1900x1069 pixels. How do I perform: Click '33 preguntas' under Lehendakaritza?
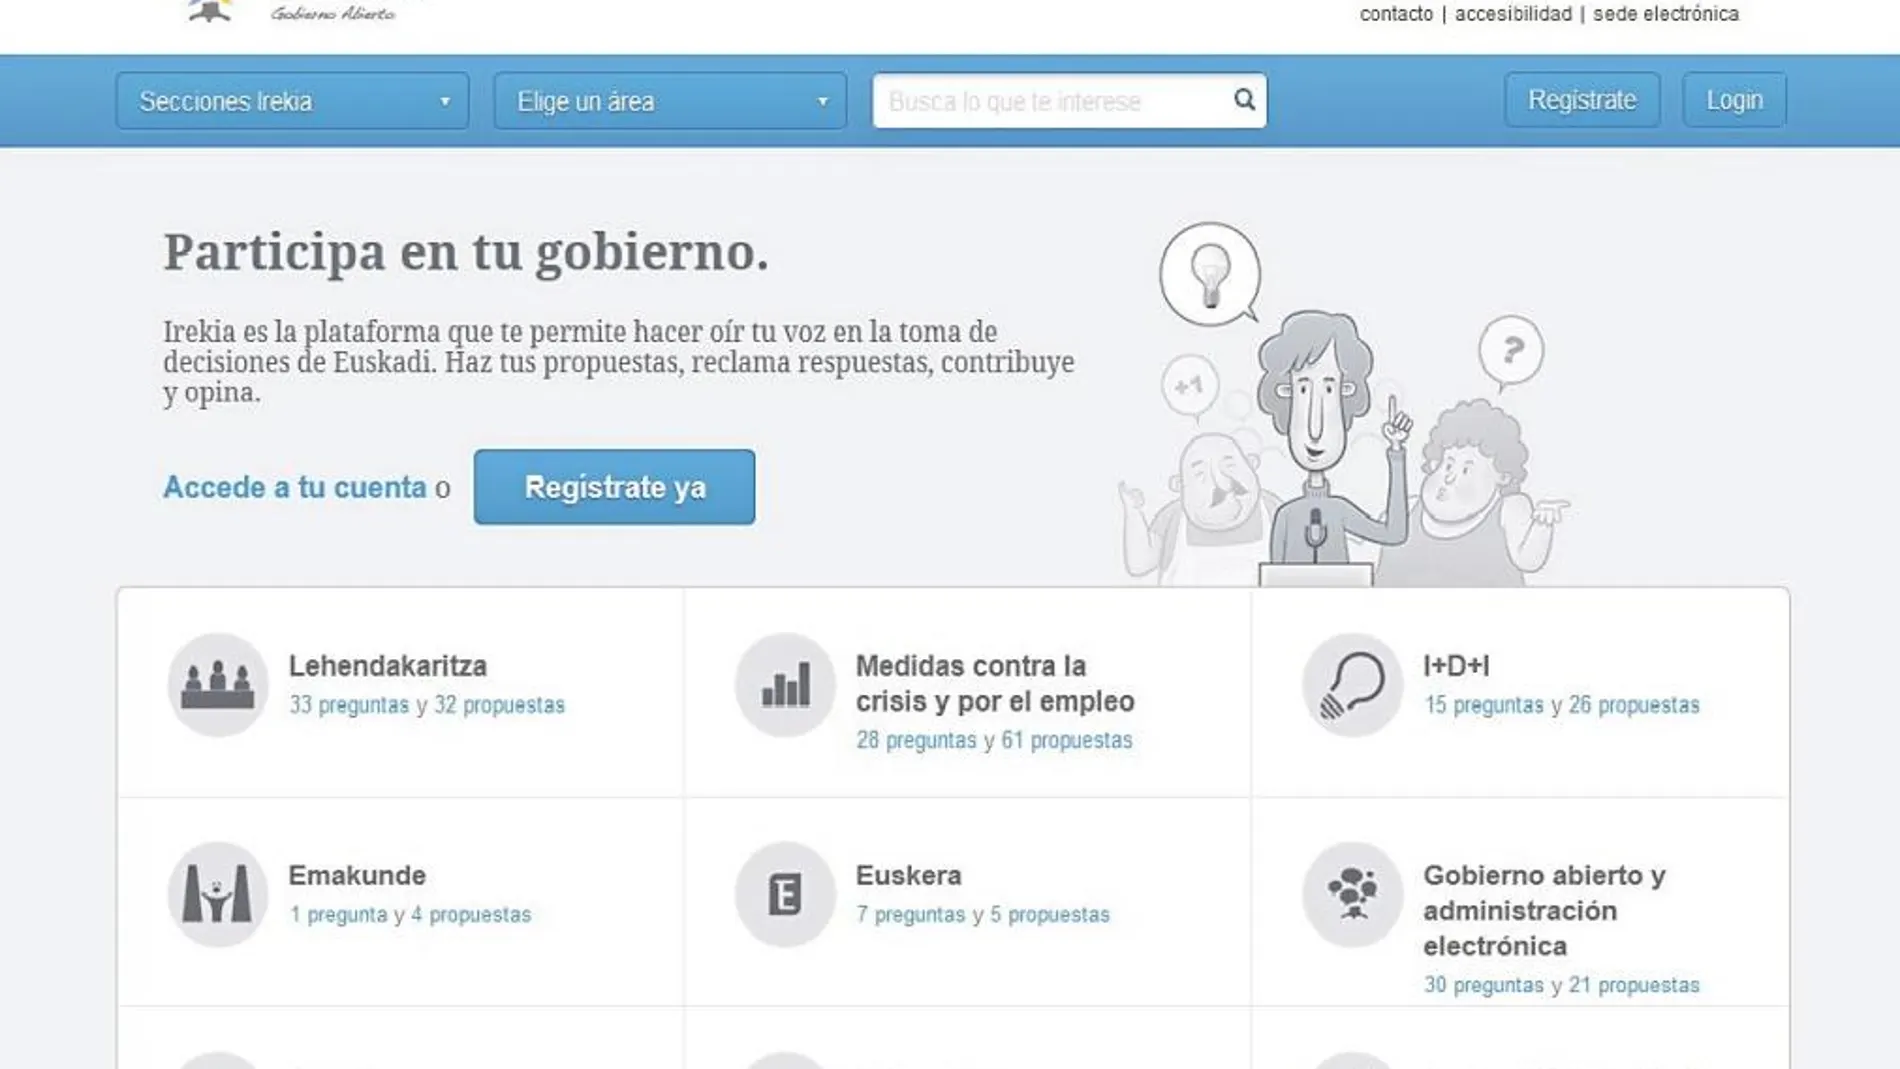[349, 705]
